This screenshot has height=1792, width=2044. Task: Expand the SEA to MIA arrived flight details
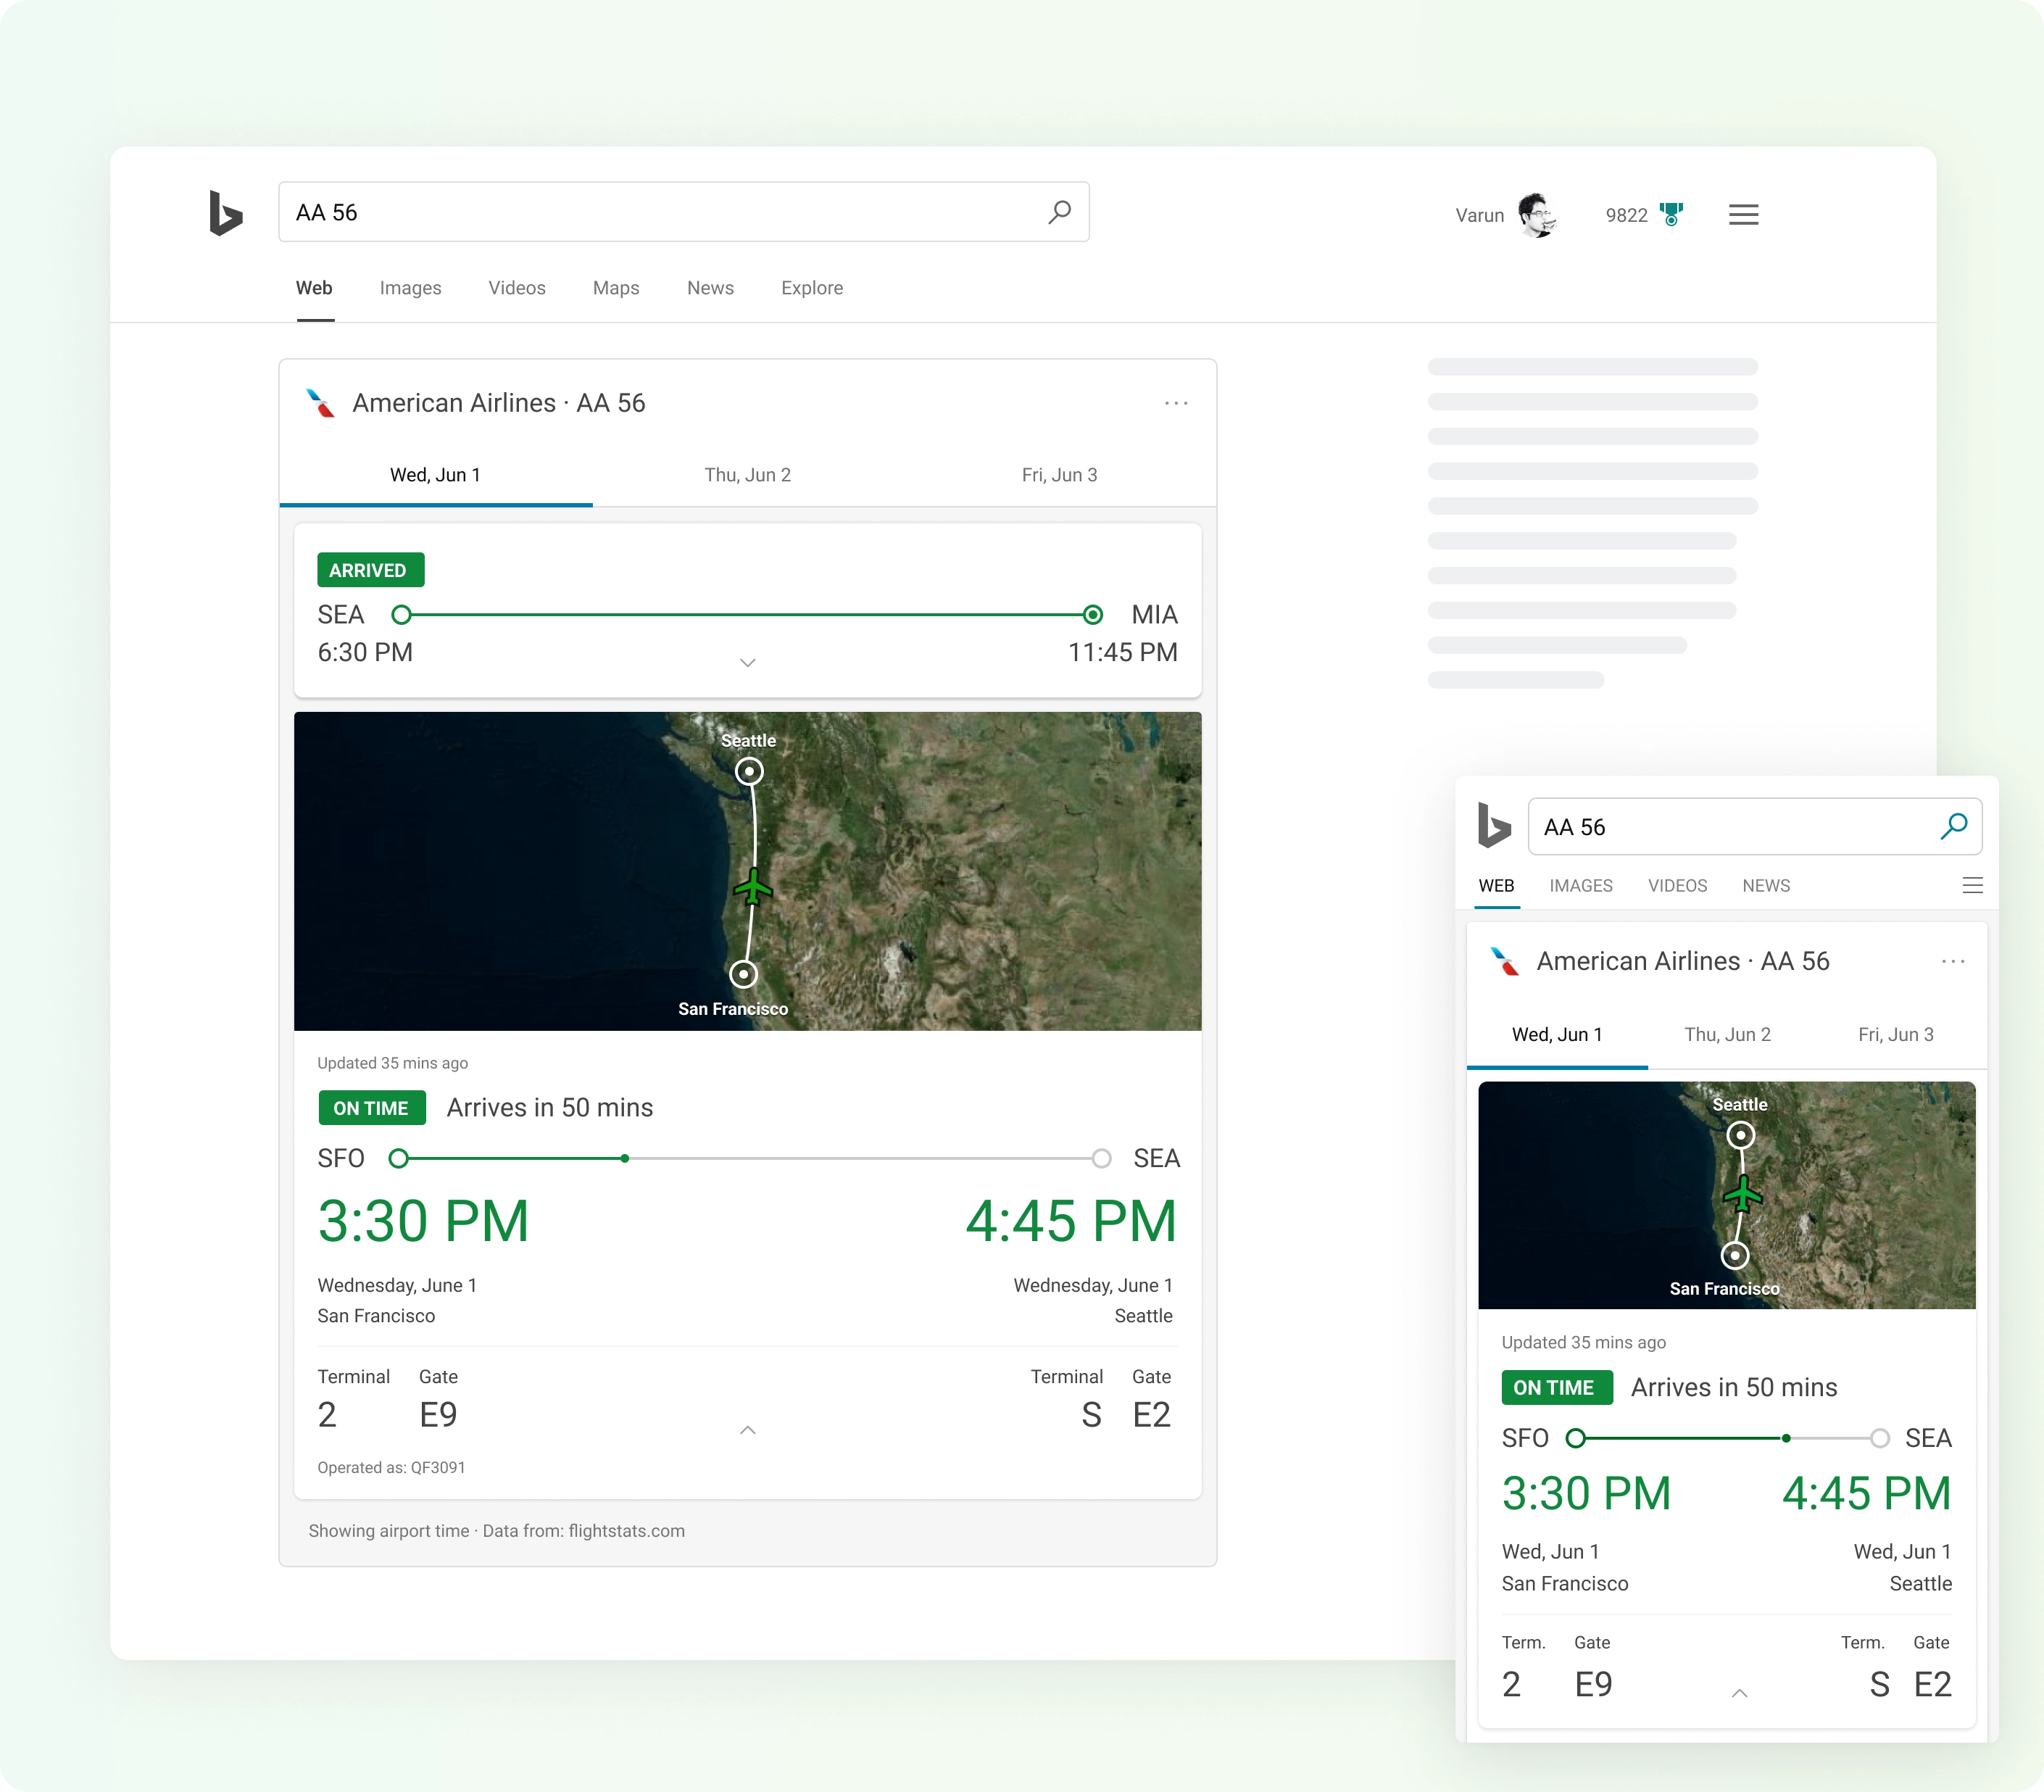click(x=747, y=663)
